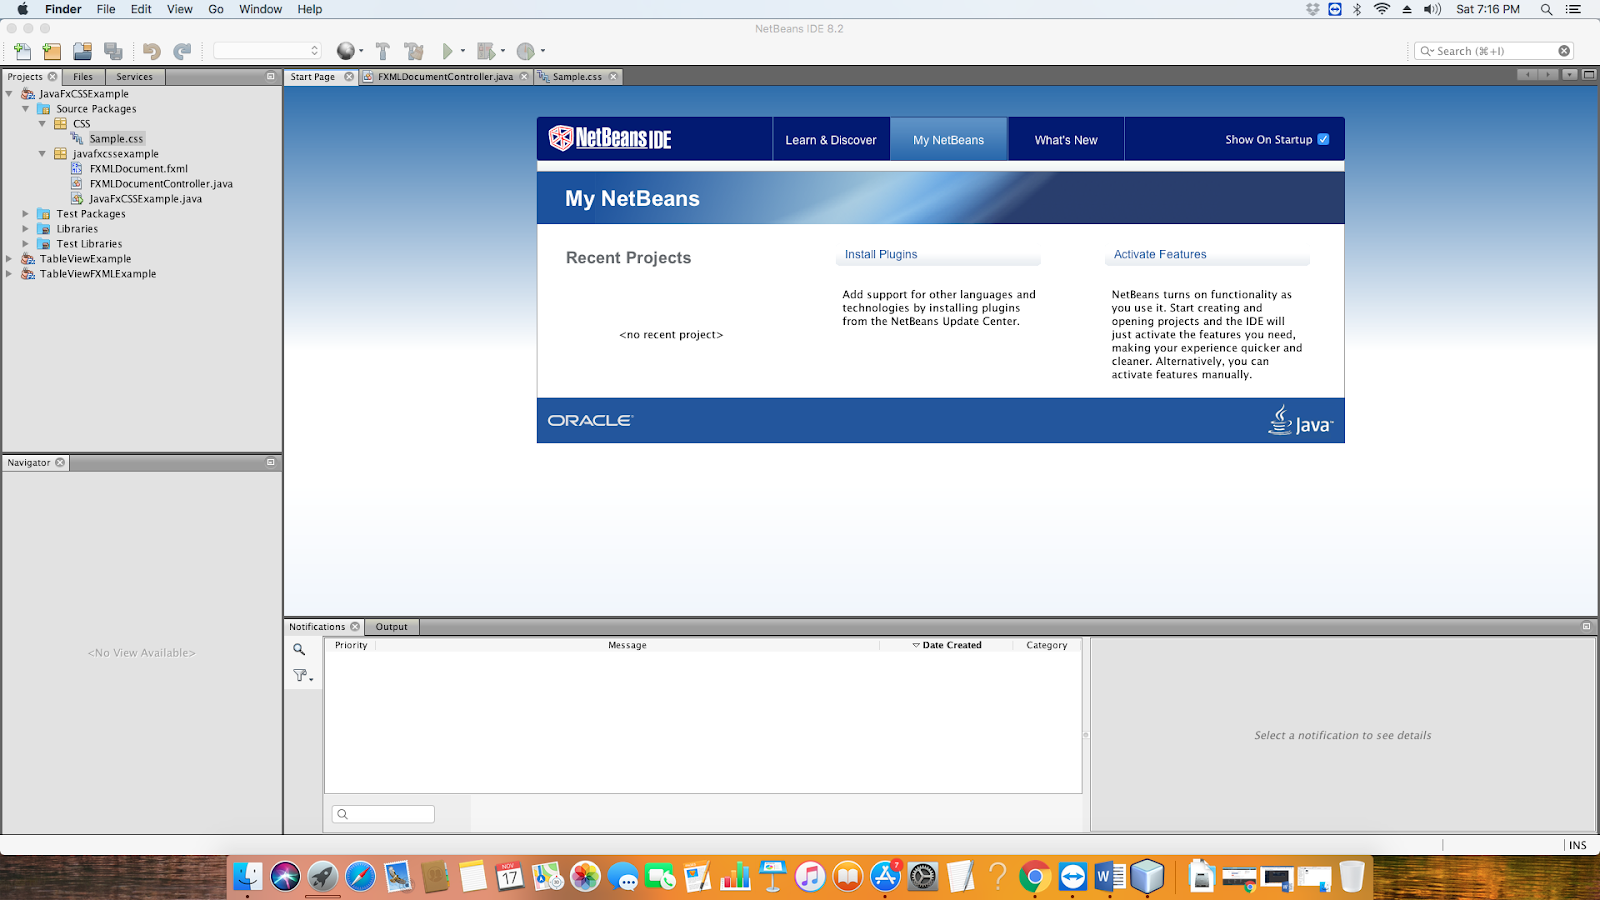Select Sample.css in the project tree
The image size is (1600, 900).
116,139
